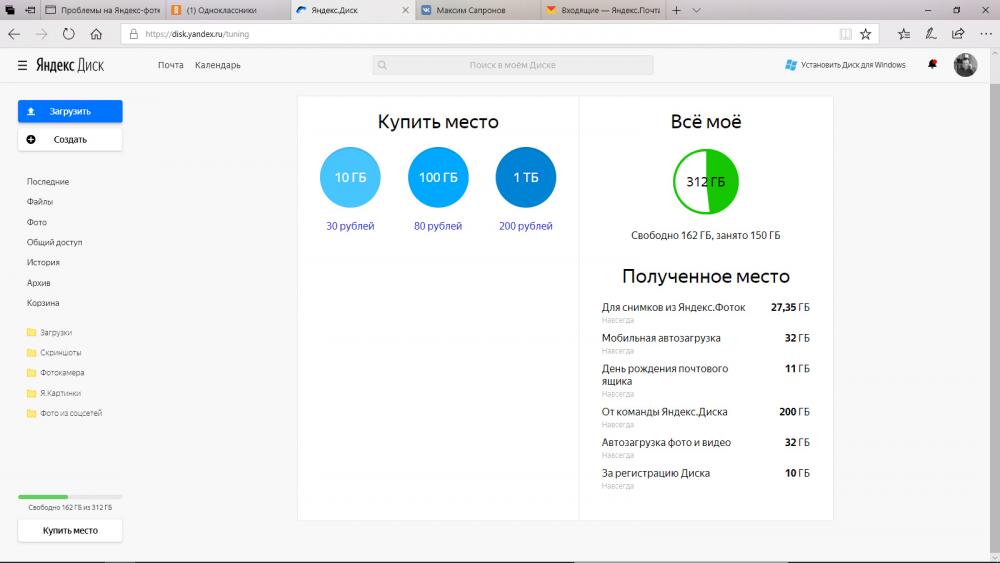Click the browser address bar URL
The height and width of the screenshot is (563, 1000).
(197, 34)
